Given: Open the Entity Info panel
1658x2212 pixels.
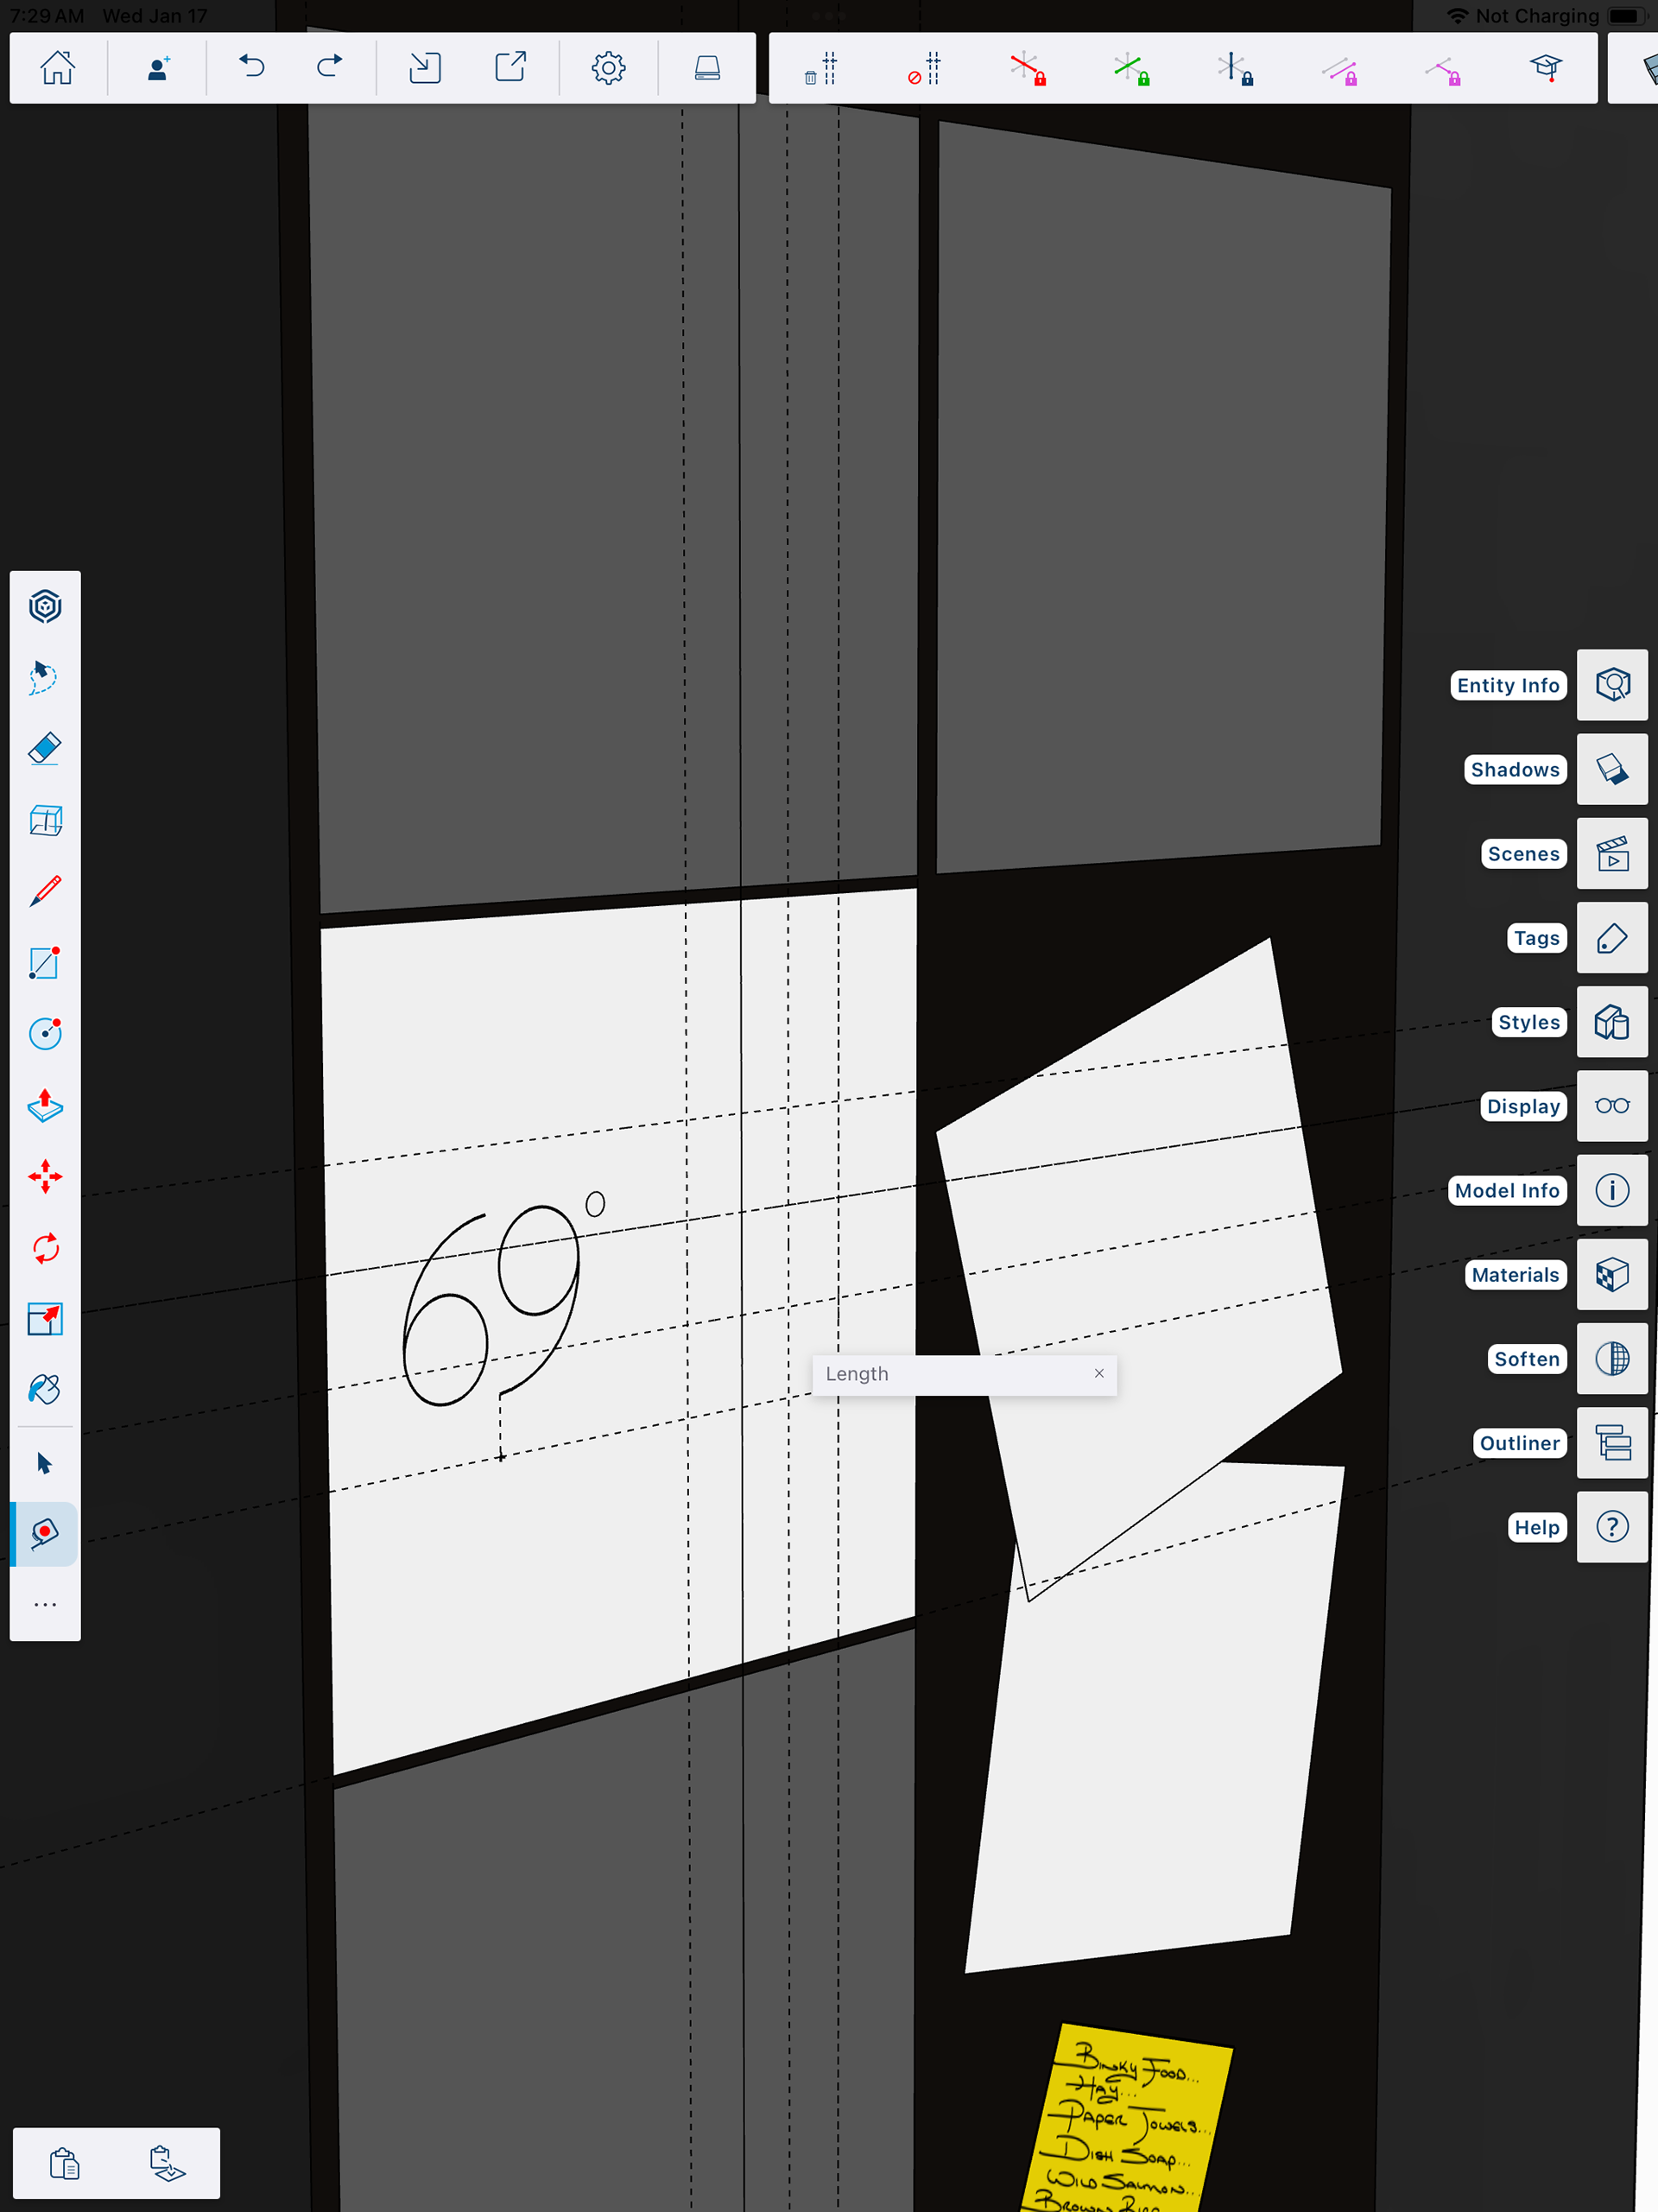Looking at the screenshot, I should (x=1612, y=685).
